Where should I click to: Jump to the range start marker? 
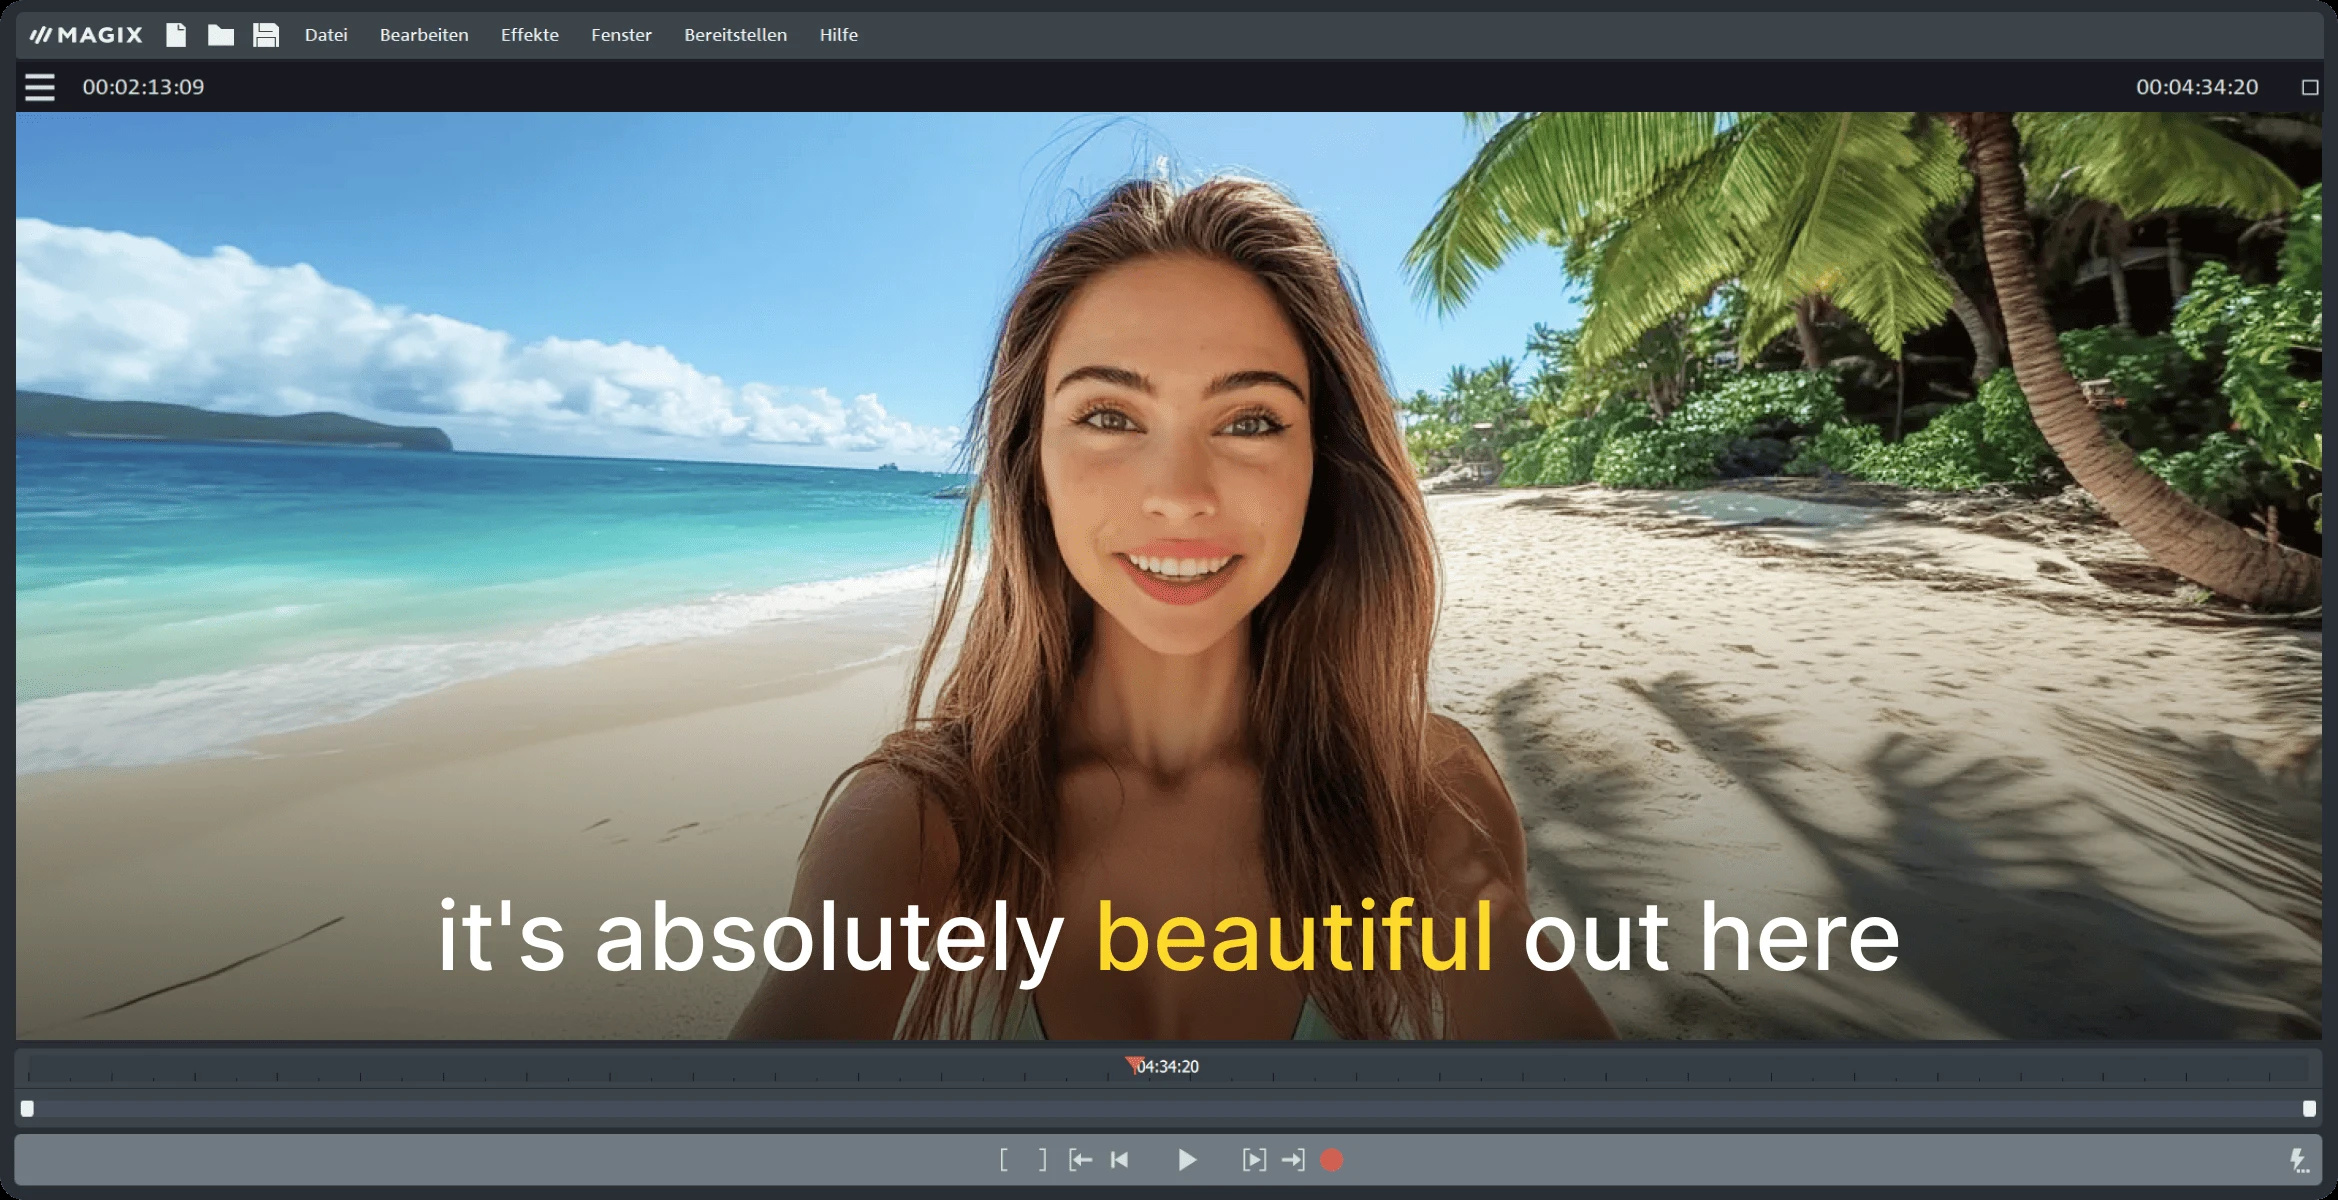click(1080, 1160)
